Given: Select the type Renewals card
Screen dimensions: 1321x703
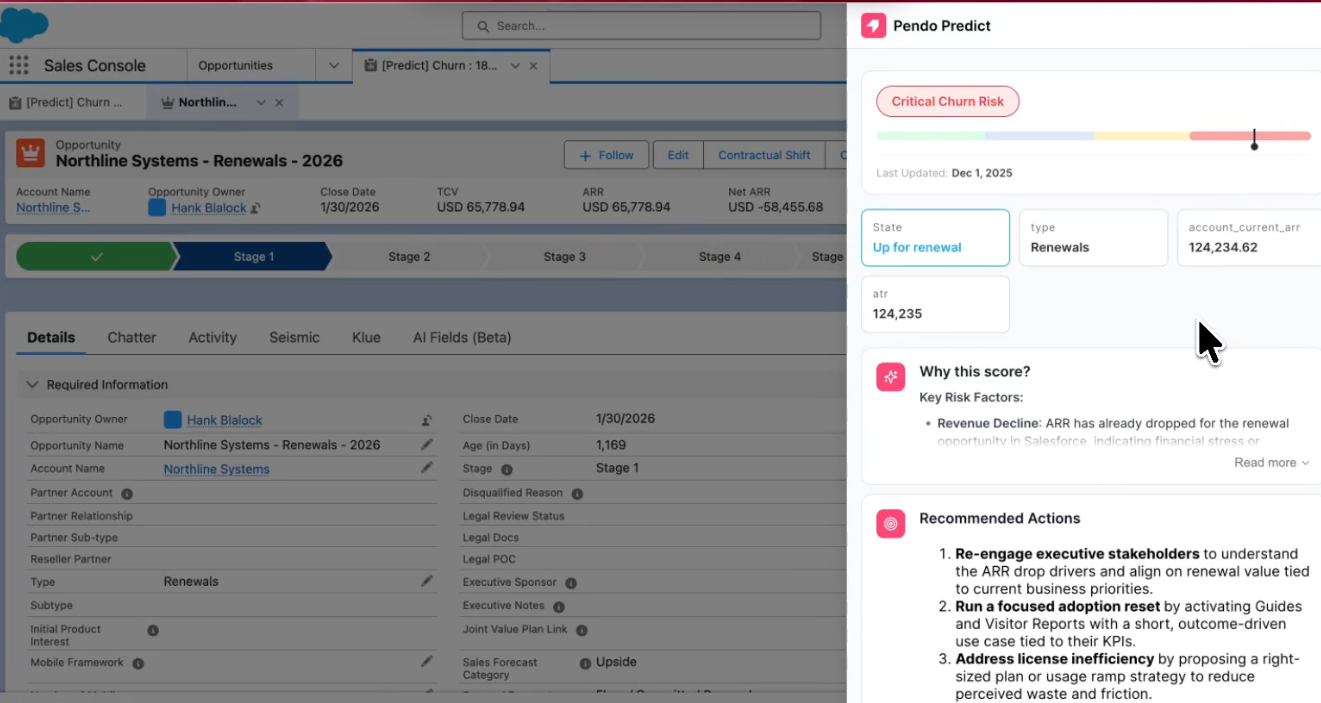Looking at the screenshot, I should click(1093, 238).
